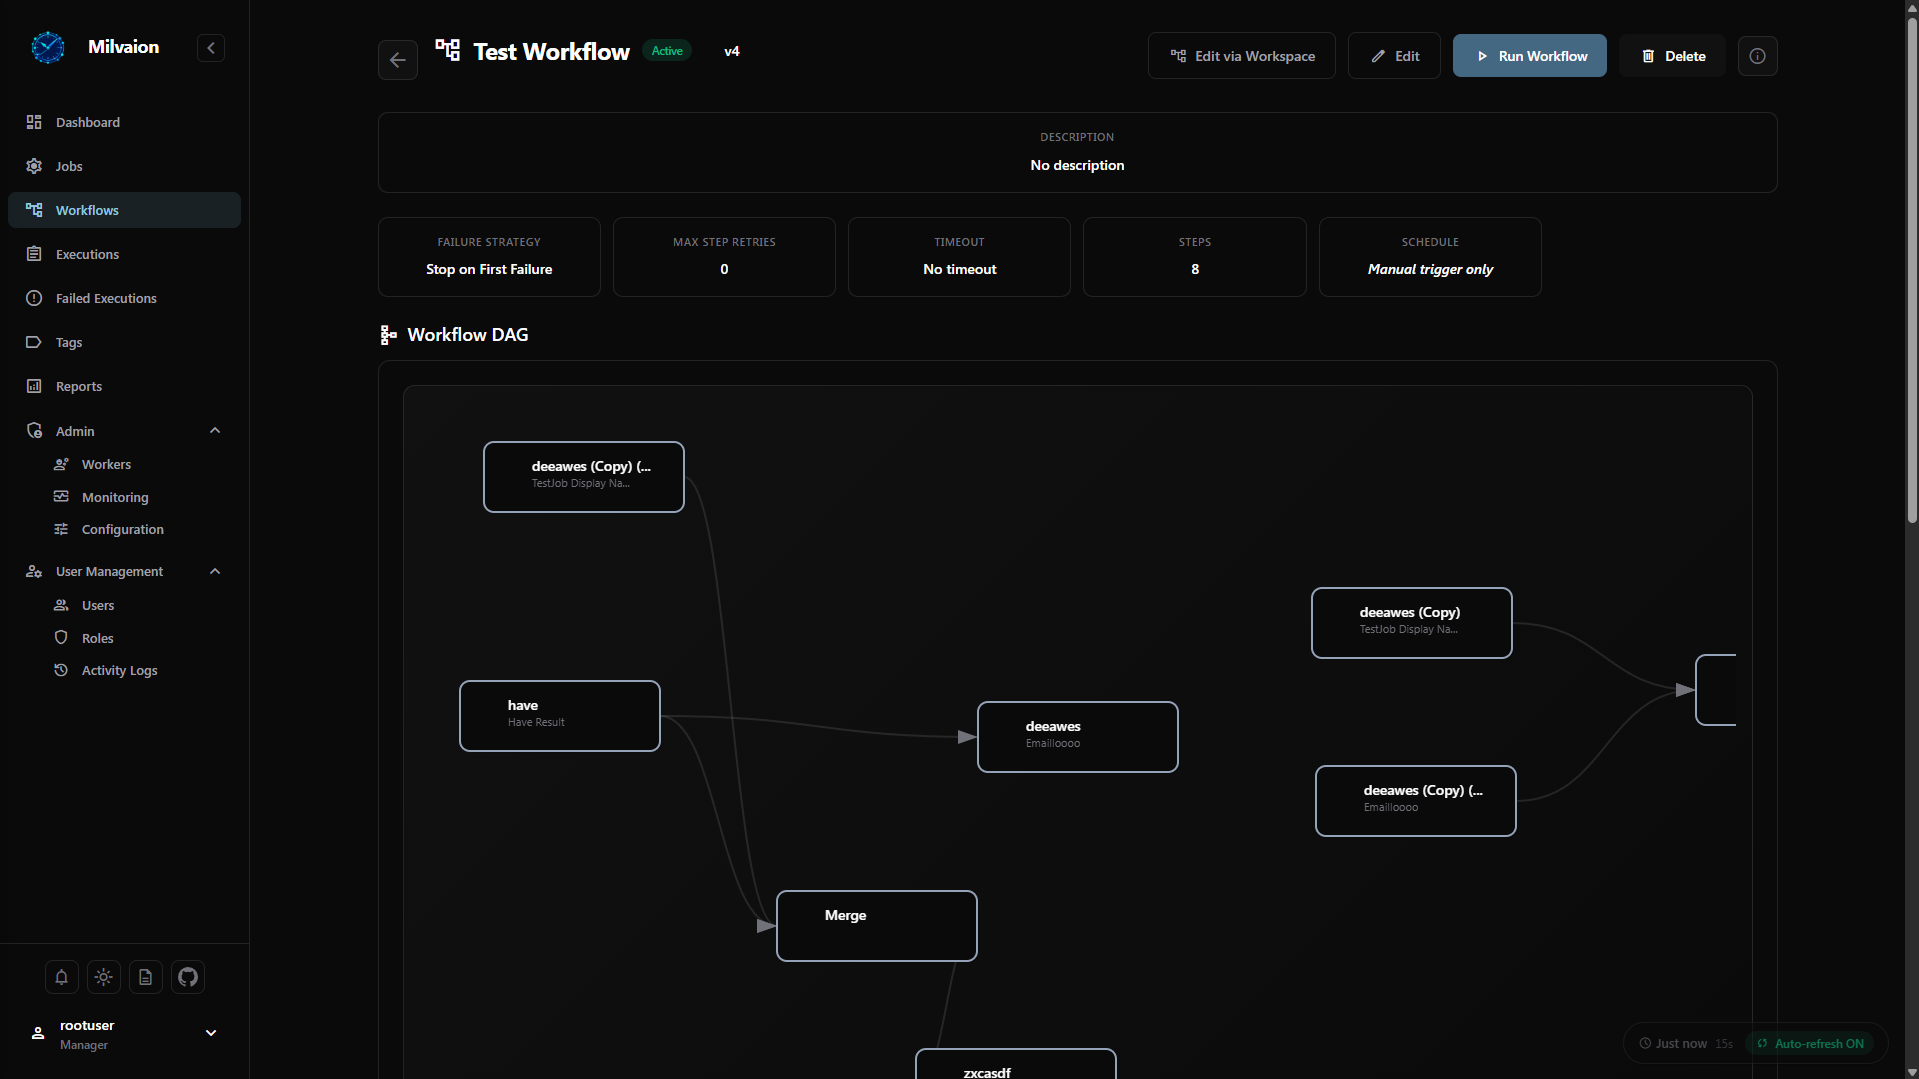Open Monitoring under Admin

[115, 497]
